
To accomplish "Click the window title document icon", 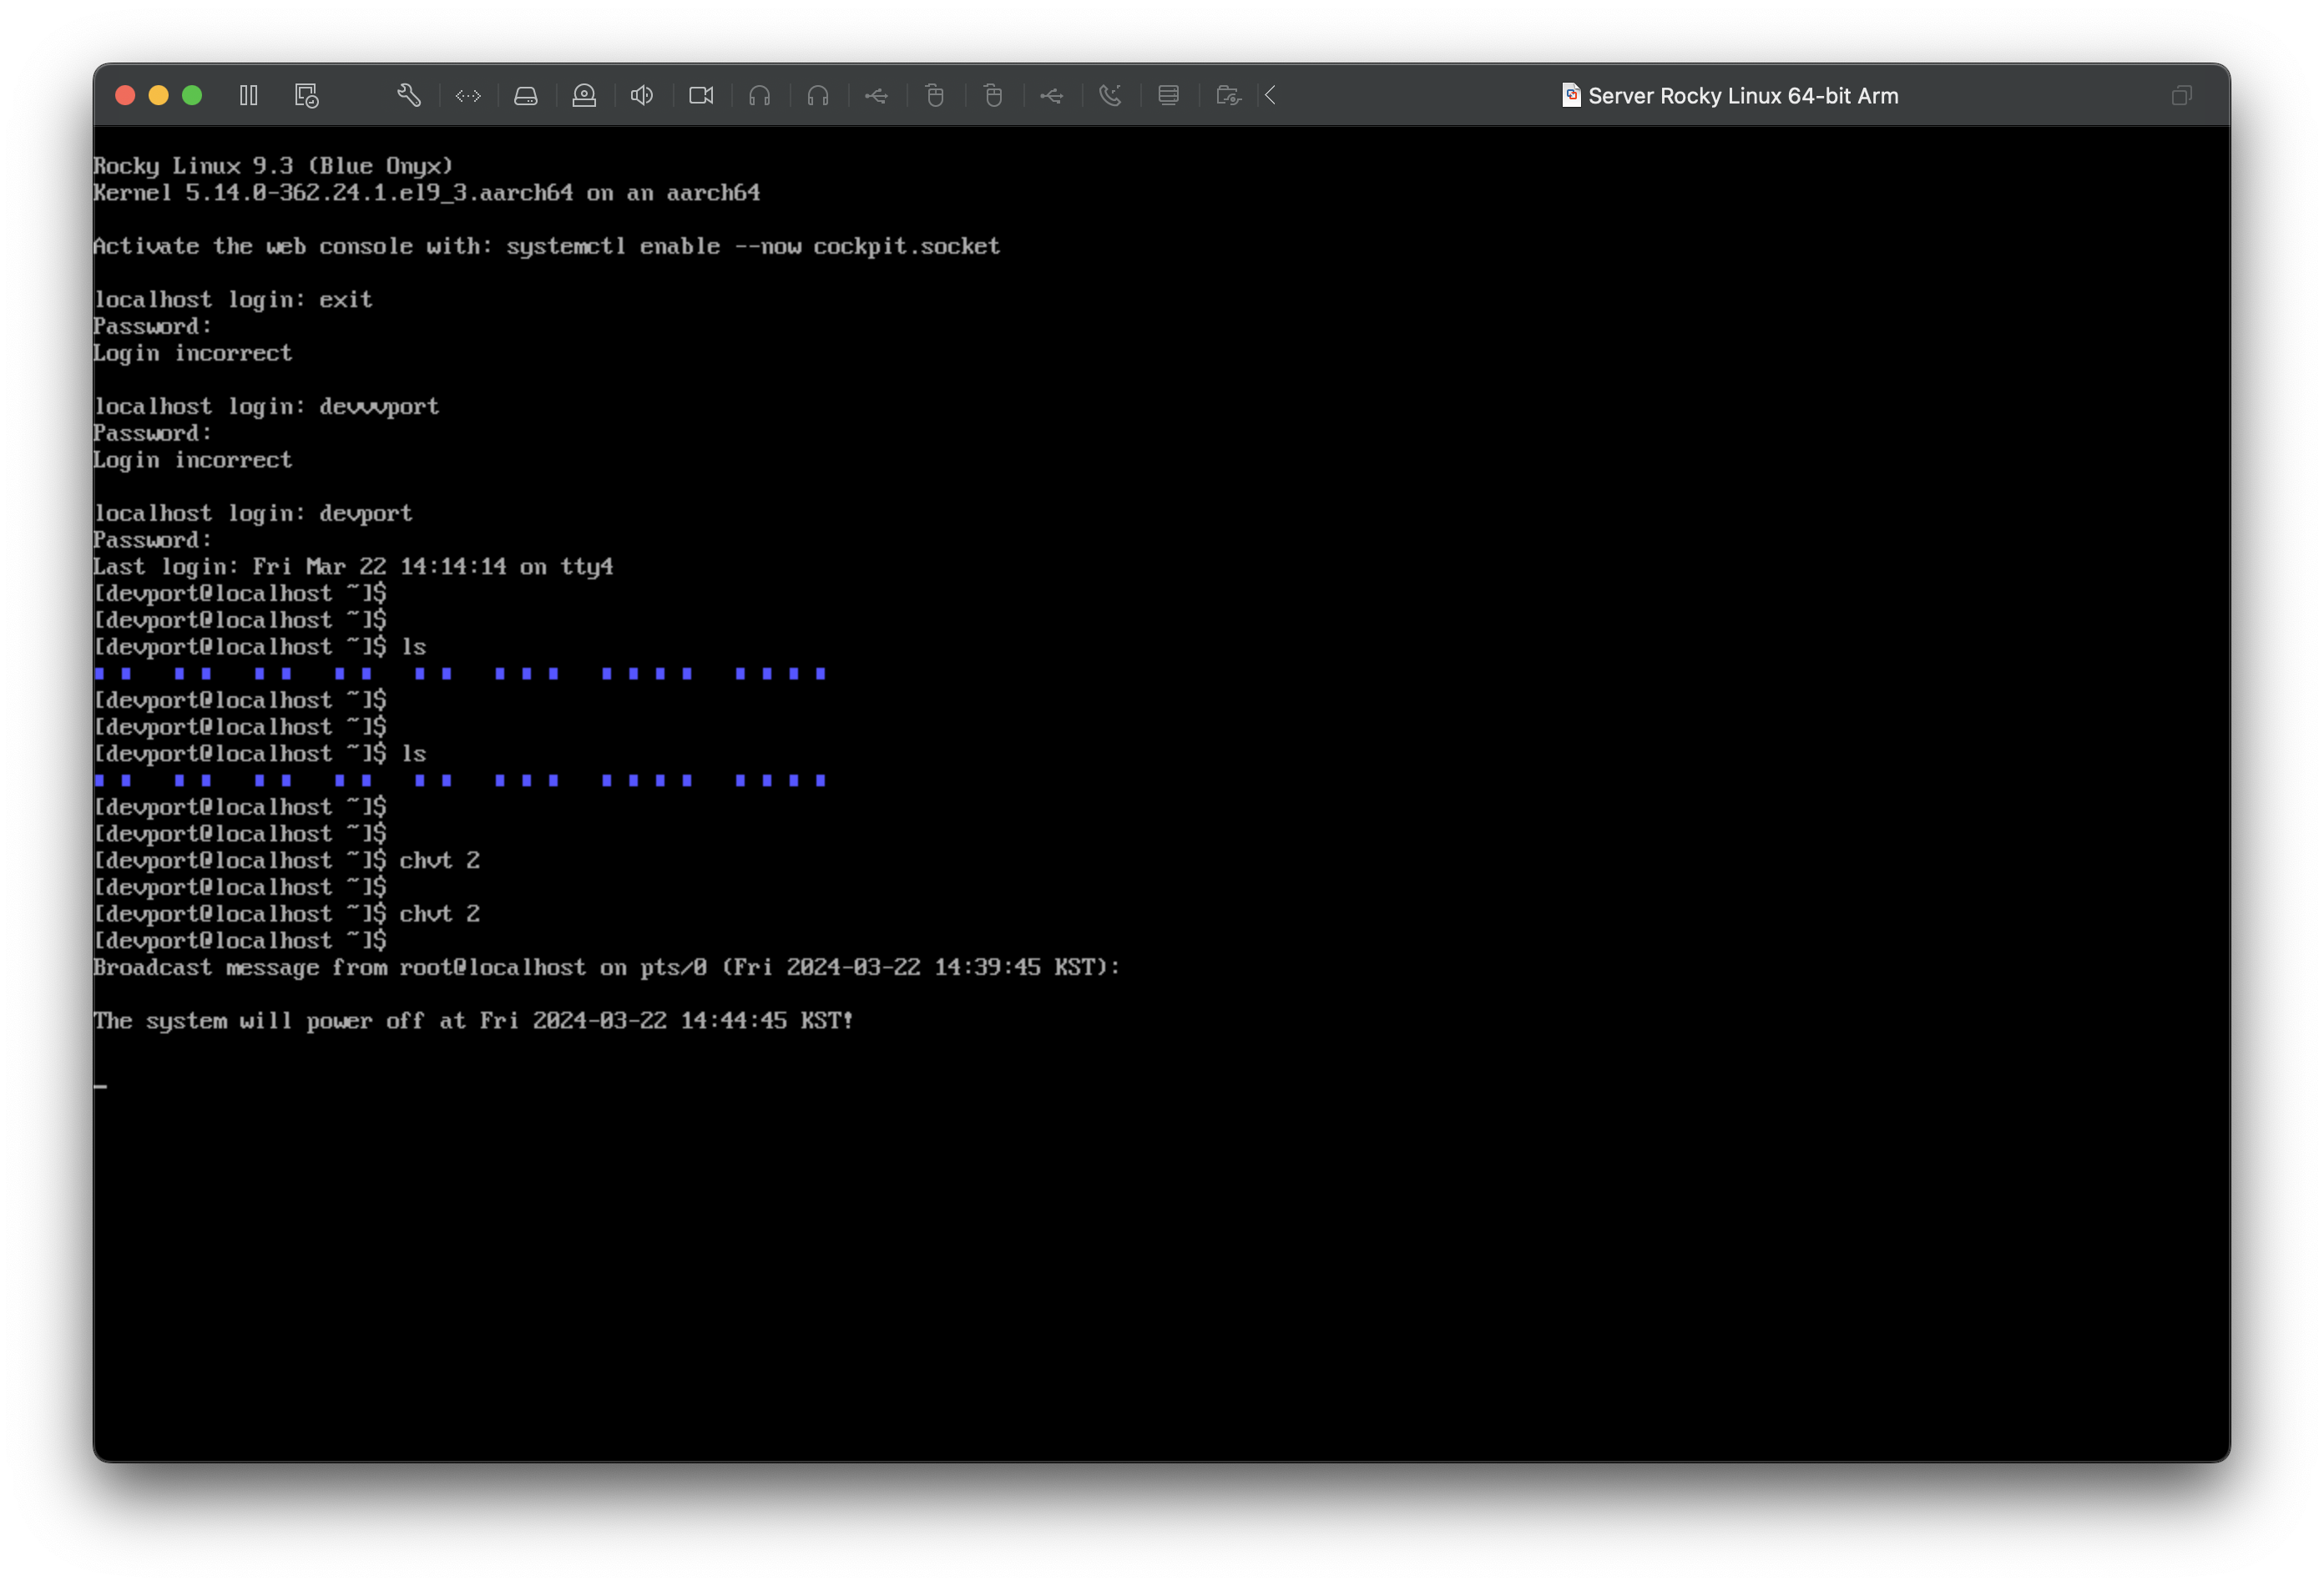I will coord(1571,95).
